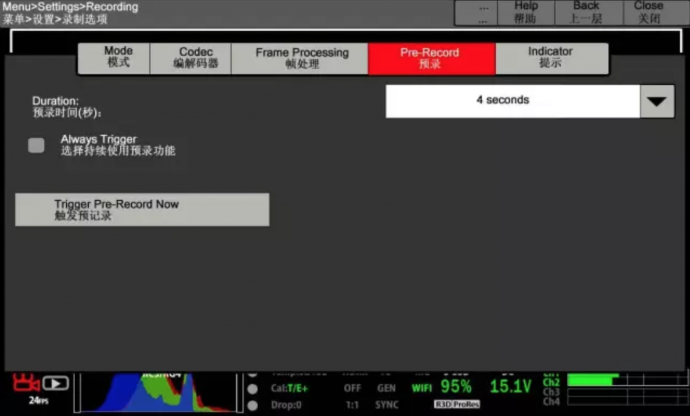Click the R3D/ProRes codec indicator
The height and width of the screenshot is (416, 690).
457,404
